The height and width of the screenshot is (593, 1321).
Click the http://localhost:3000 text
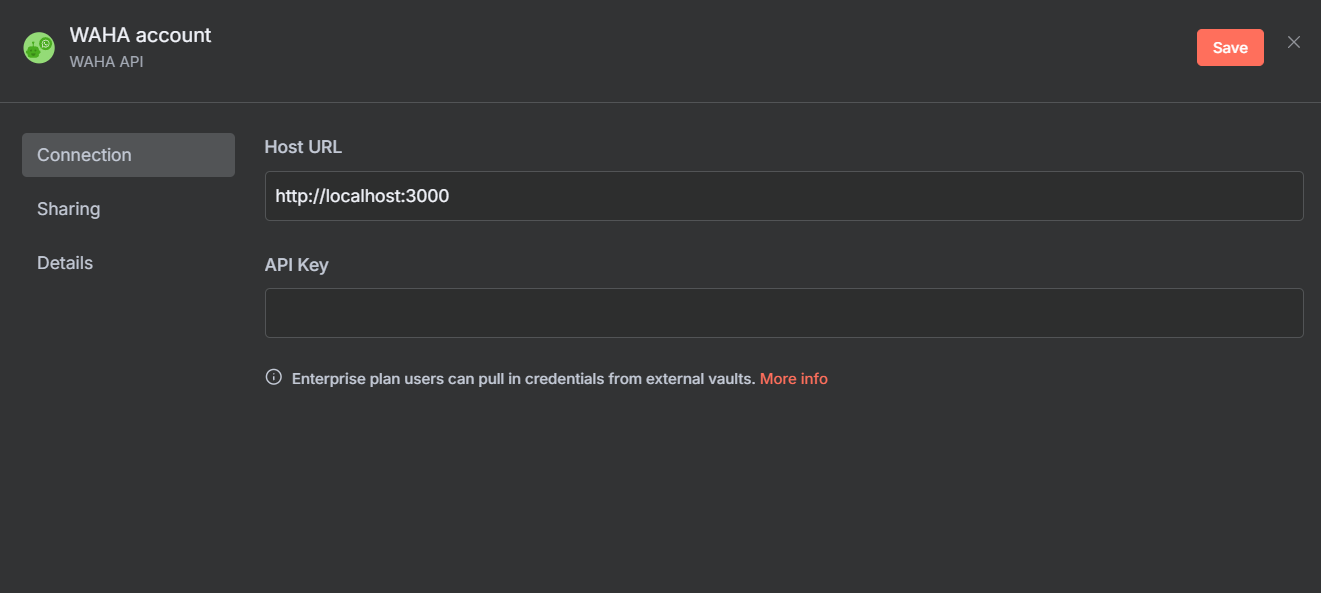[362, 196]
